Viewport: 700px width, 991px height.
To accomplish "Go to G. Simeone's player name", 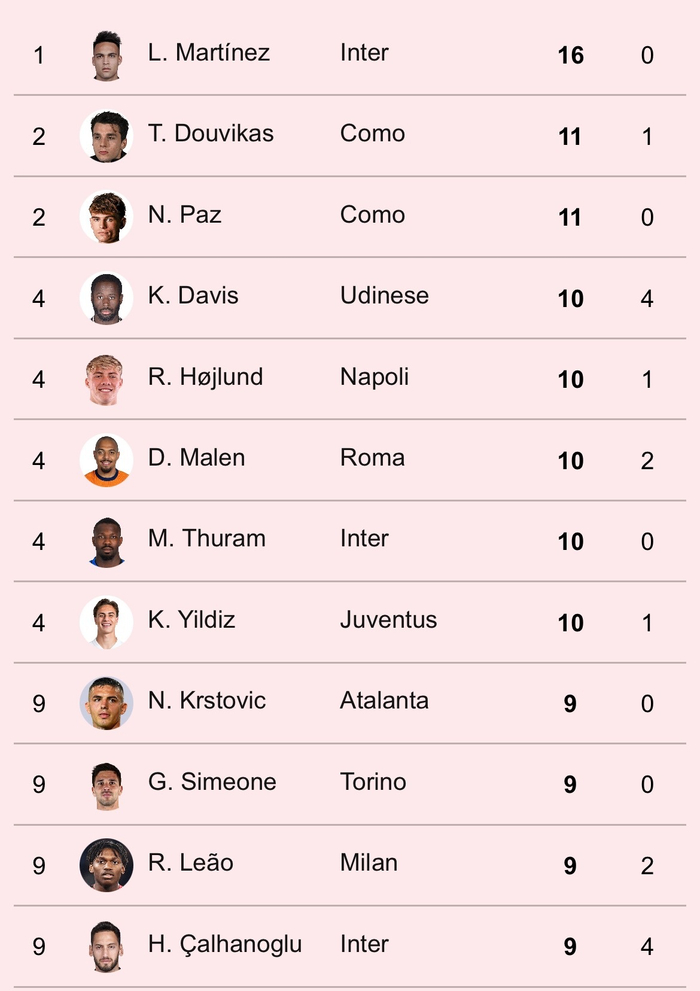I will coord(212,782).
